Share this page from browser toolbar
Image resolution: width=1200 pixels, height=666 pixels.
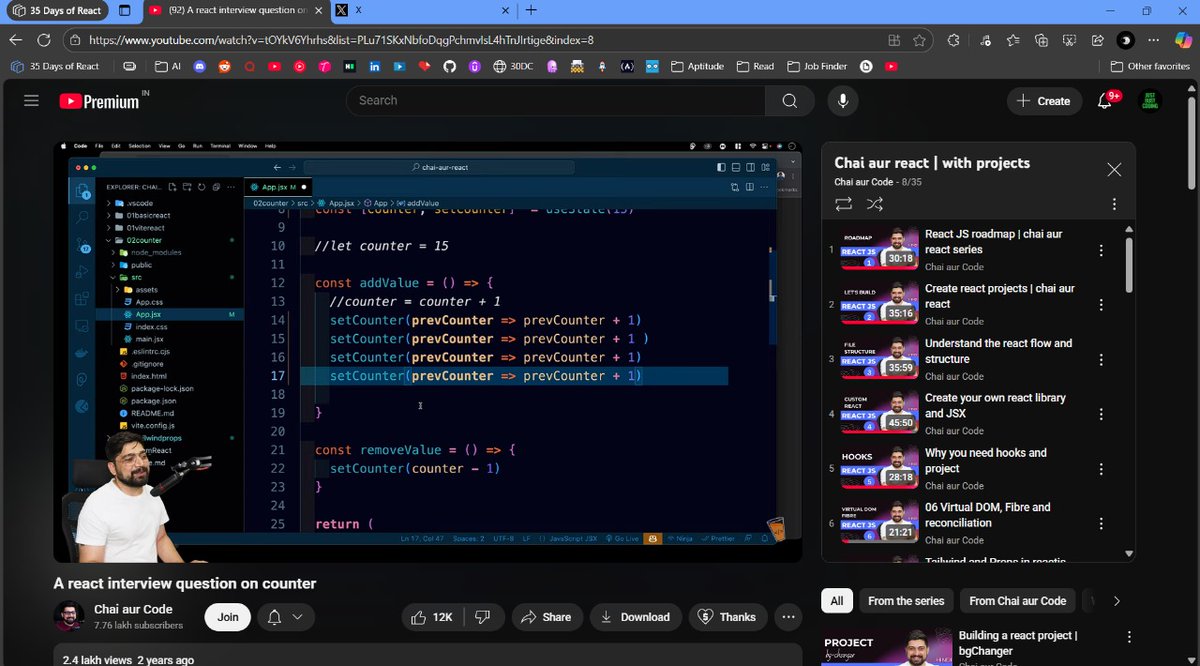[1097, 40]
